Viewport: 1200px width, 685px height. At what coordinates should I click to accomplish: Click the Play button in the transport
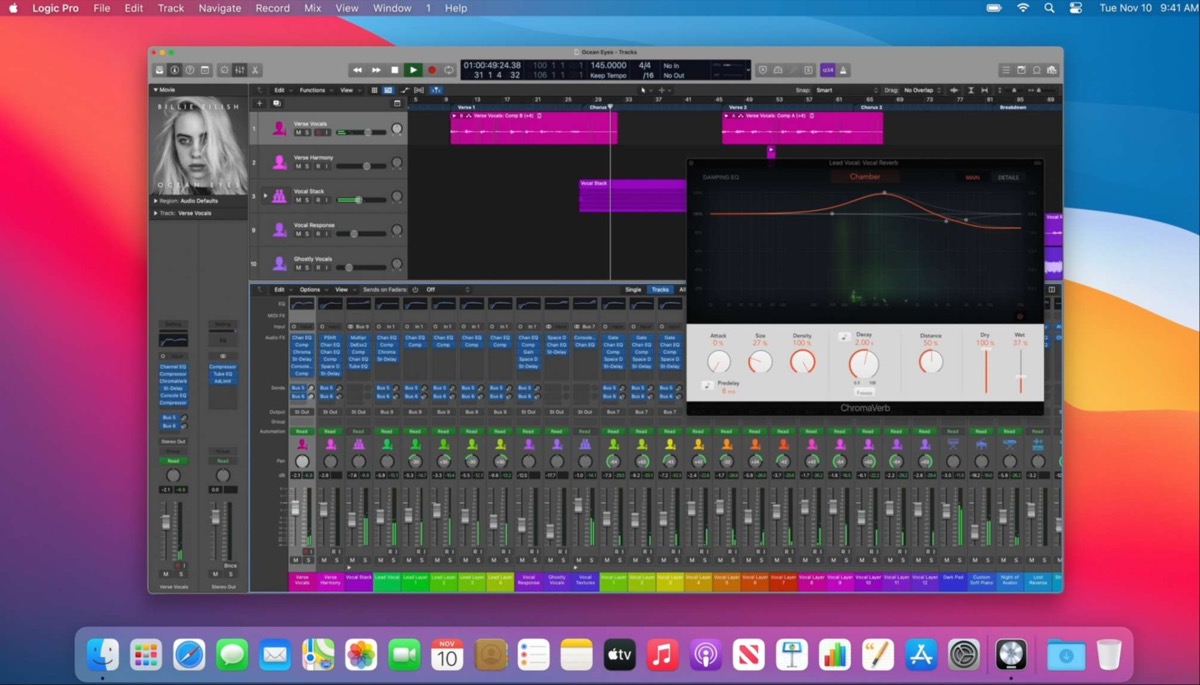click(x=413, y=70)
